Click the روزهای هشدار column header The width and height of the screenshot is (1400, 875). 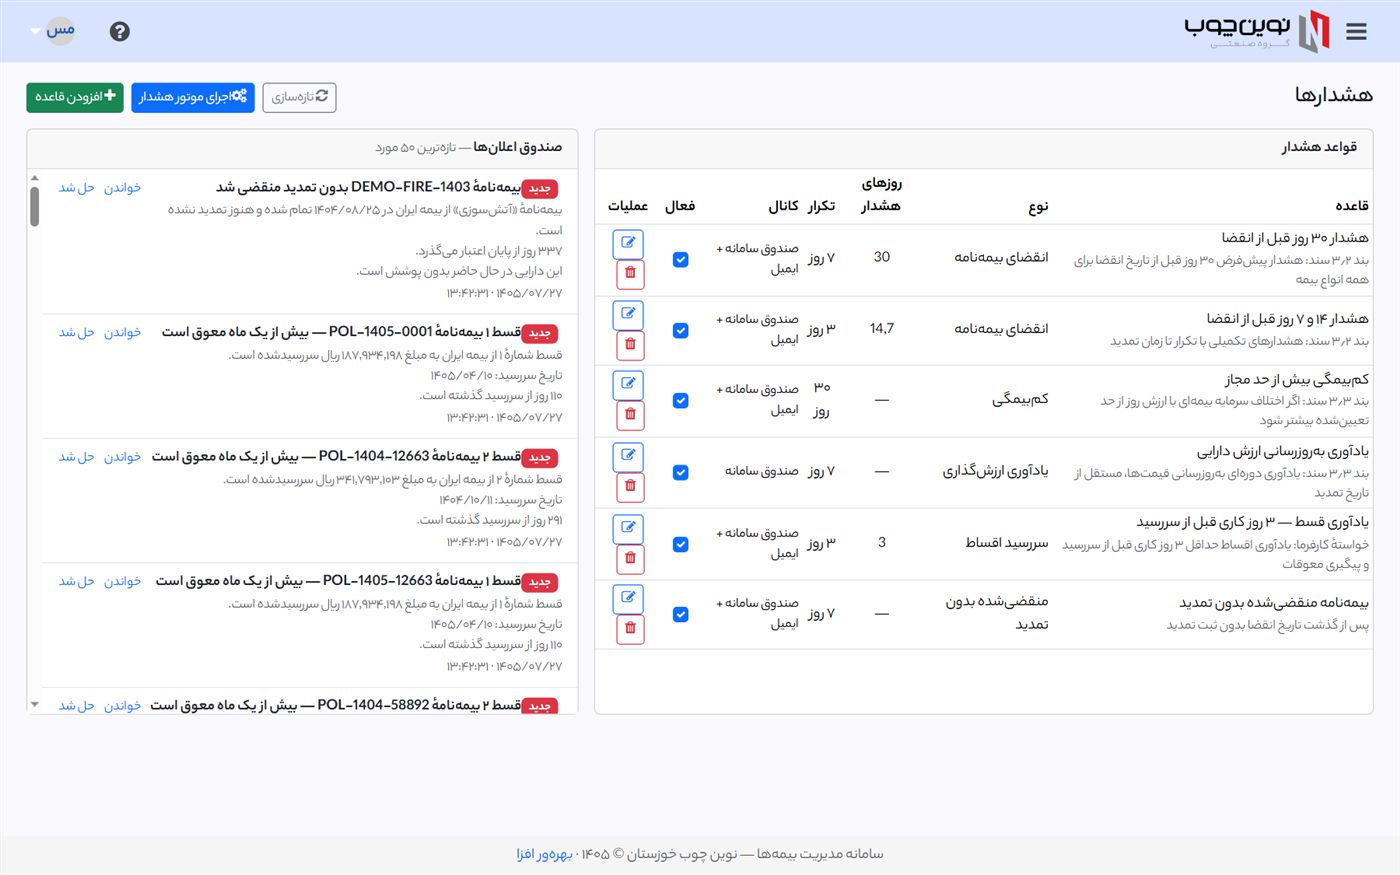881,194
